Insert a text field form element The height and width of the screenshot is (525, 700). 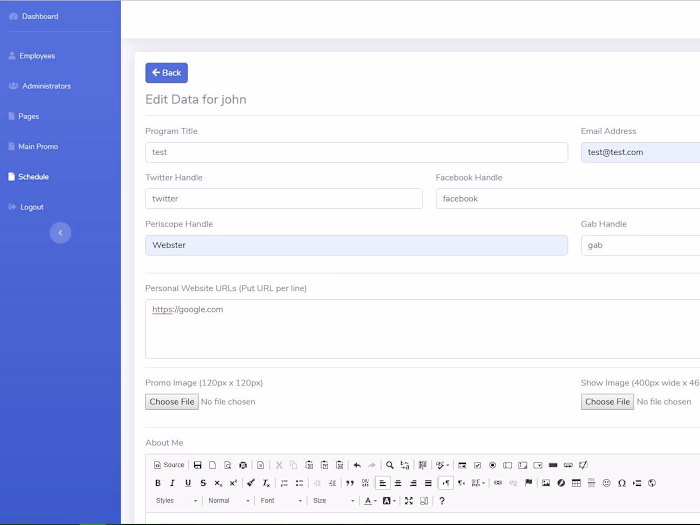[508, 465]
